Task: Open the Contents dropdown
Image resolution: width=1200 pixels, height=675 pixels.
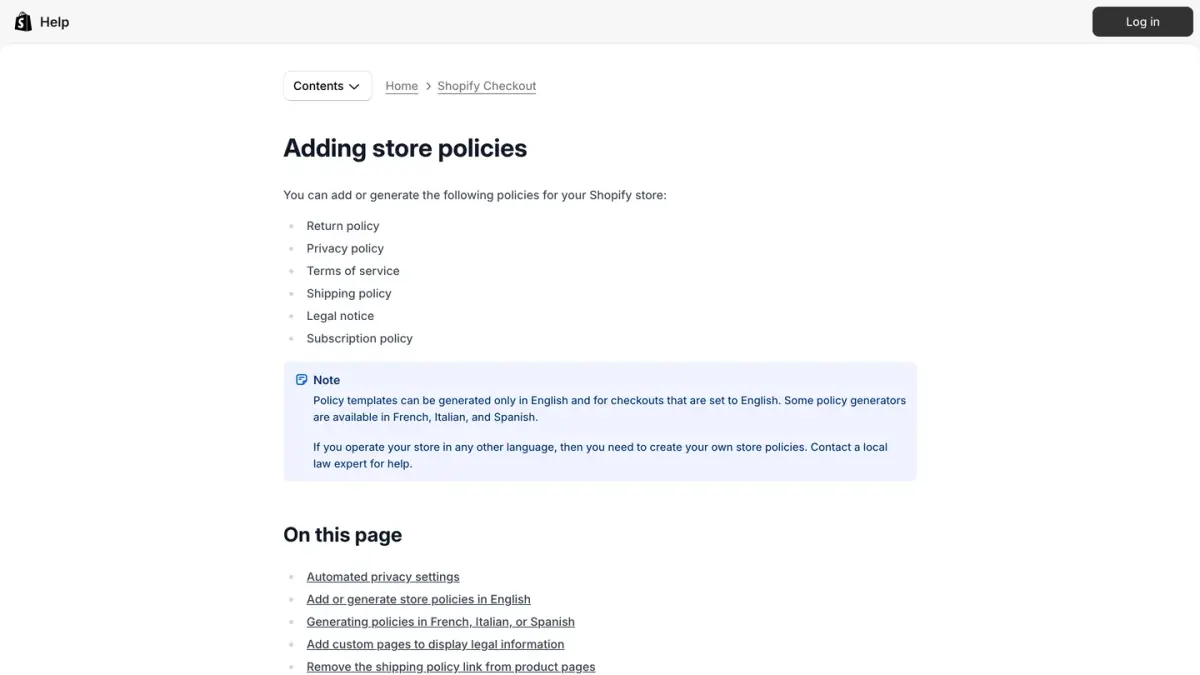Action: (327, 86)
